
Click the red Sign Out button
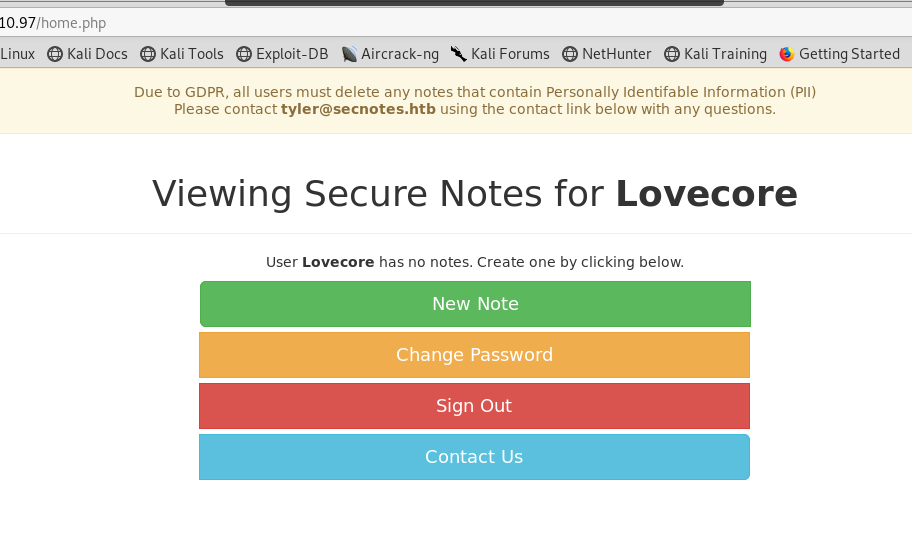[474, 406]
